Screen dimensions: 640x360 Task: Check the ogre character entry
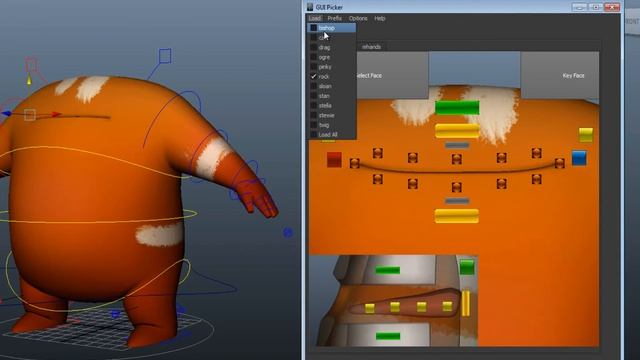[331, 57]
